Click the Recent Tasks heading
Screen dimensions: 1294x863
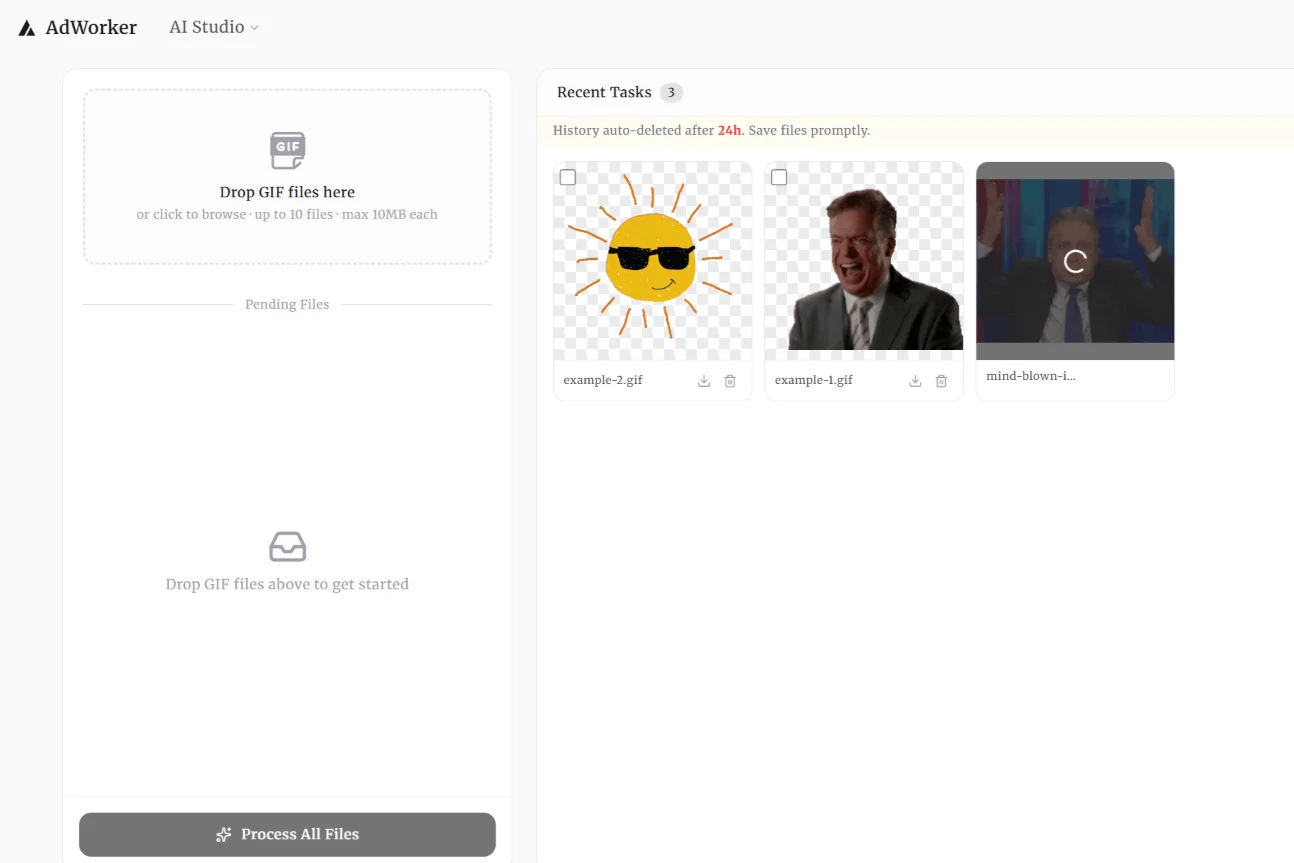604,92
